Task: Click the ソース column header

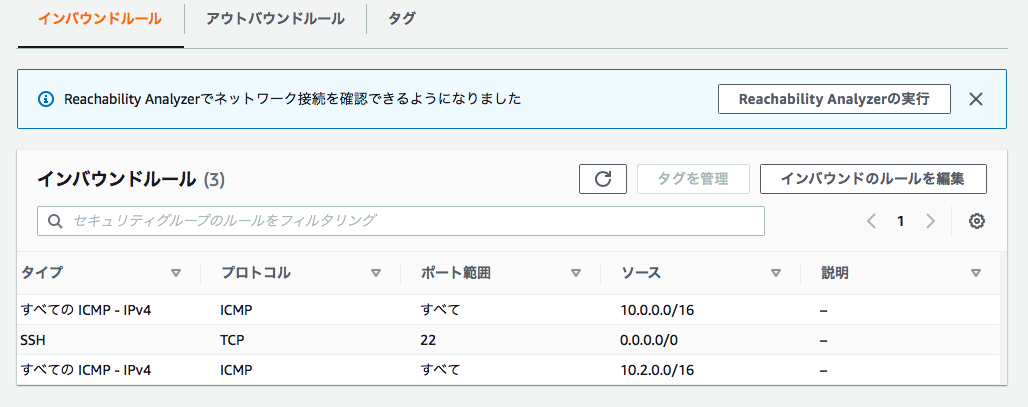Action: coord(641,273)
